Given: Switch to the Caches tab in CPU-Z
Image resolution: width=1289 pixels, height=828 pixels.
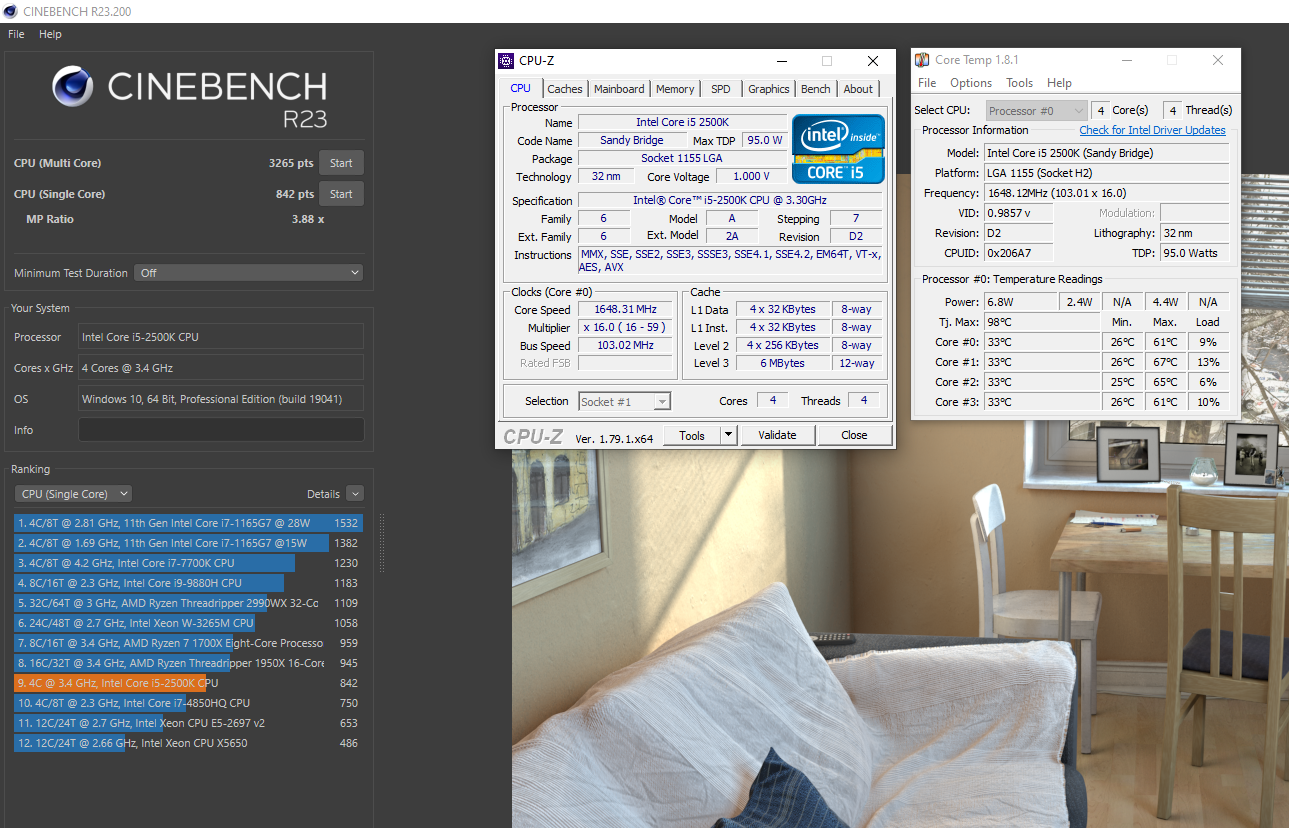Looking at the screenshot, I should [565, 89].
